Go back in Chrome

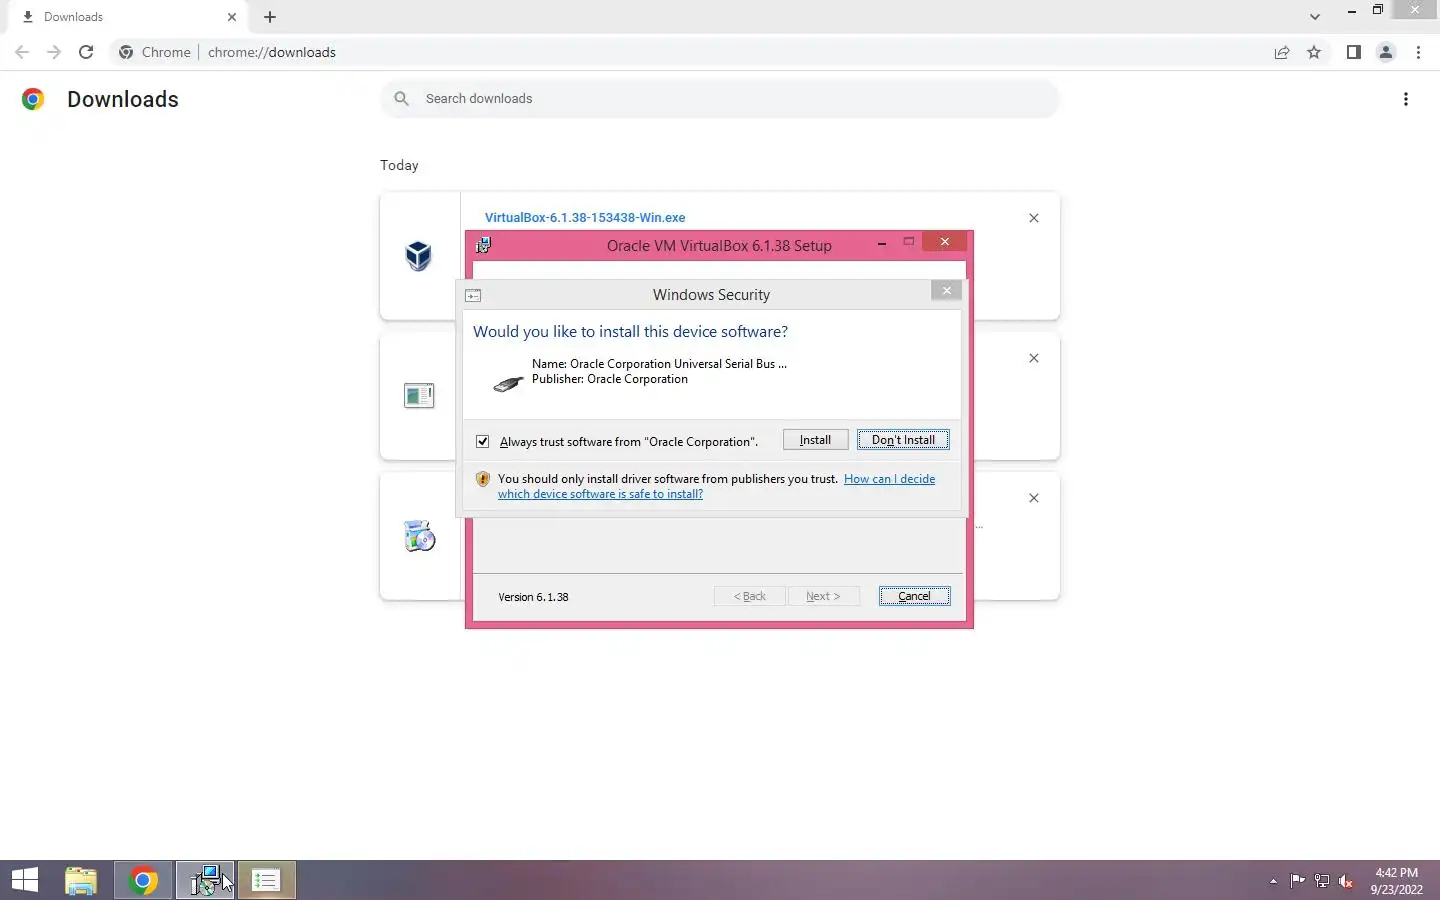(x=22, y=52)
